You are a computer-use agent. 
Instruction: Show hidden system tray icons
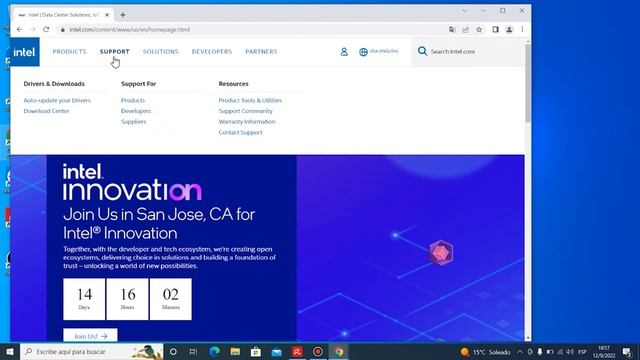[520, 351]
